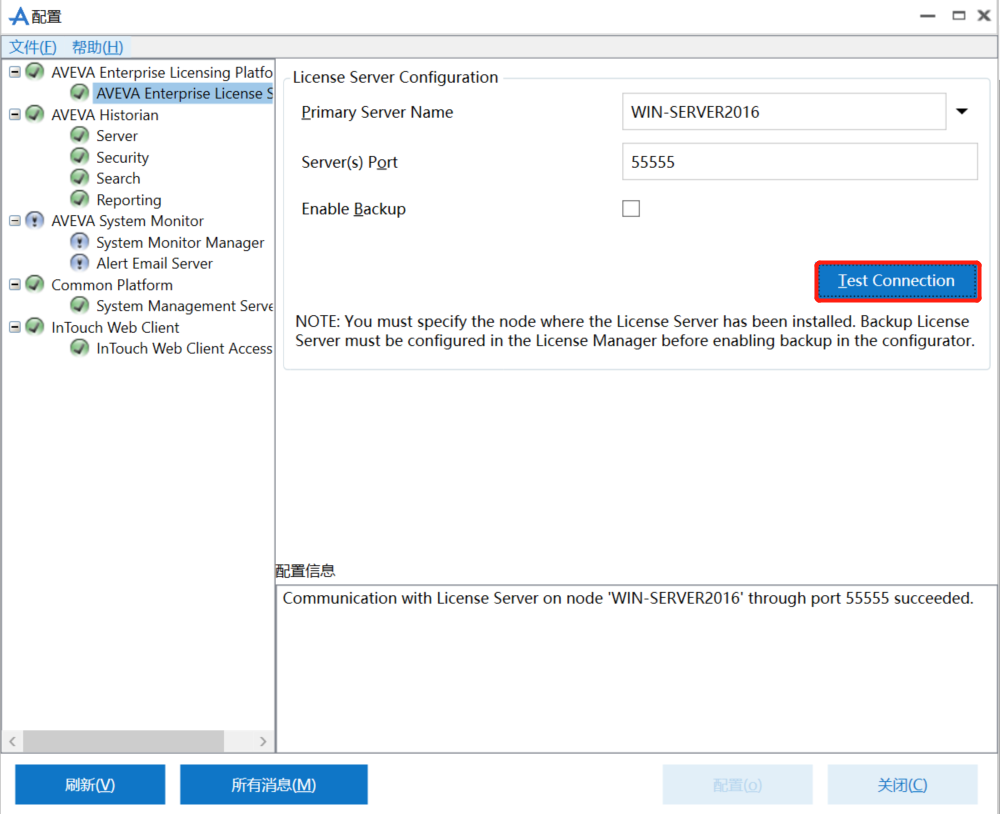Click the green check icon beside Search
Viewport: 1000px width, 814px height.
(x=80, y=178)
